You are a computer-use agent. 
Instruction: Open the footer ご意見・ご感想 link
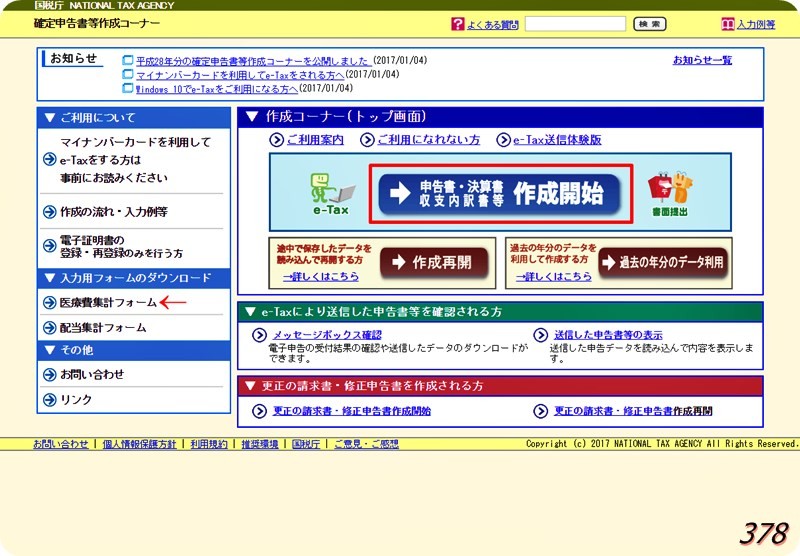tap(366, 444)
